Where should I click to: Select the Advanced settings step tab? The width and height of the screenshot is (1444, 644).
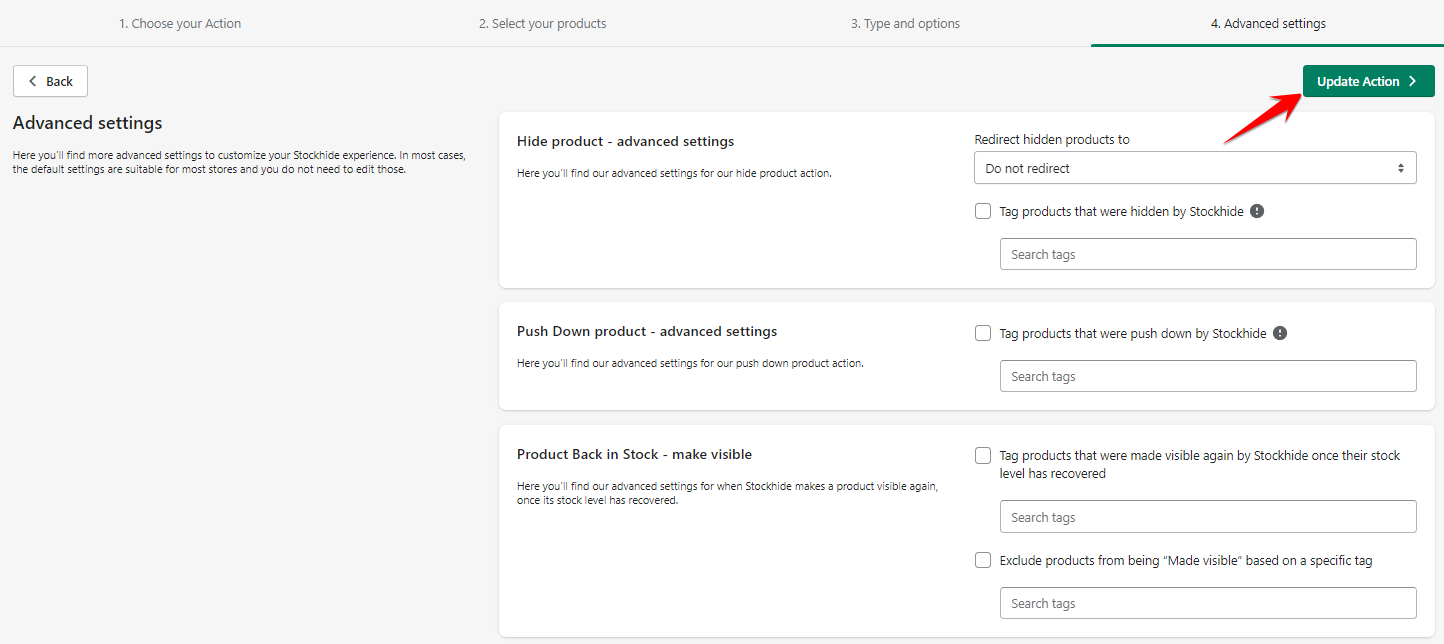pos(1267,23)
